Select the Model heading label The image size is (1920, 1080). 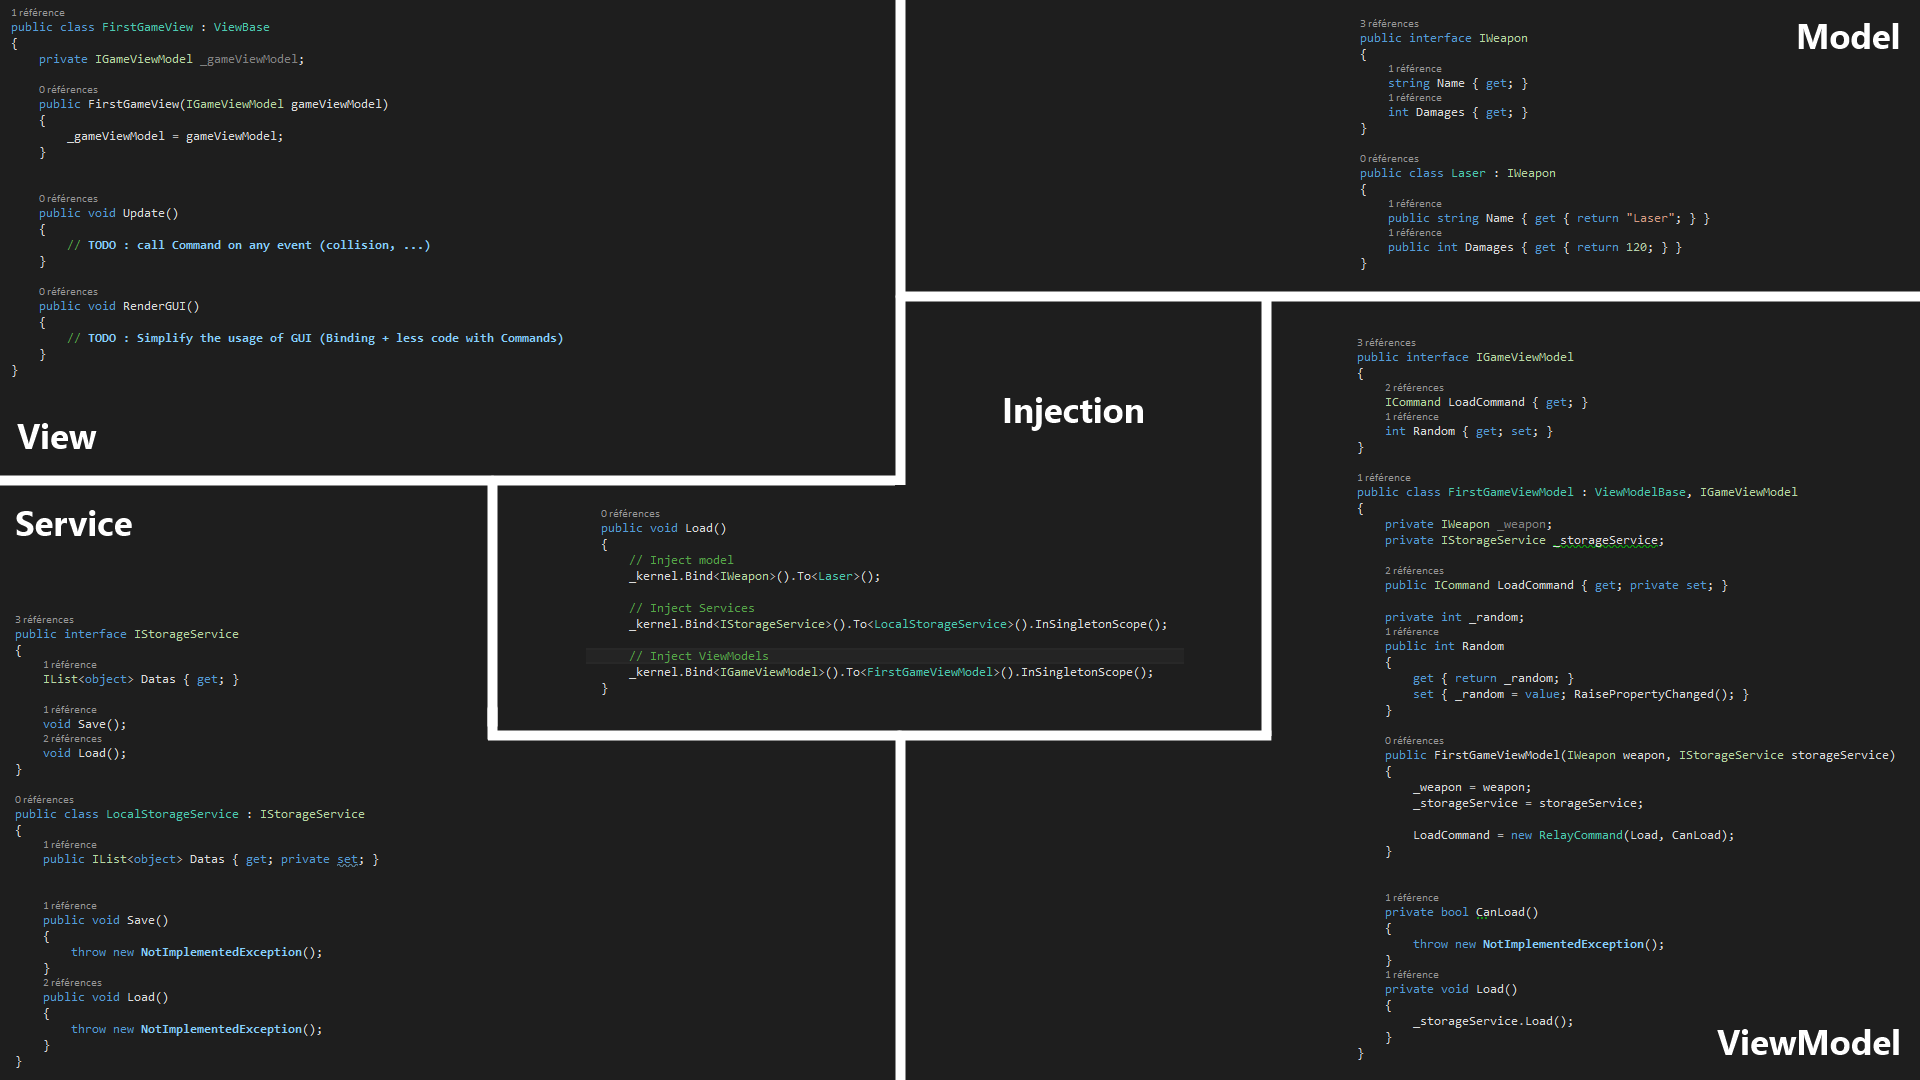[x=1847, y=37]
